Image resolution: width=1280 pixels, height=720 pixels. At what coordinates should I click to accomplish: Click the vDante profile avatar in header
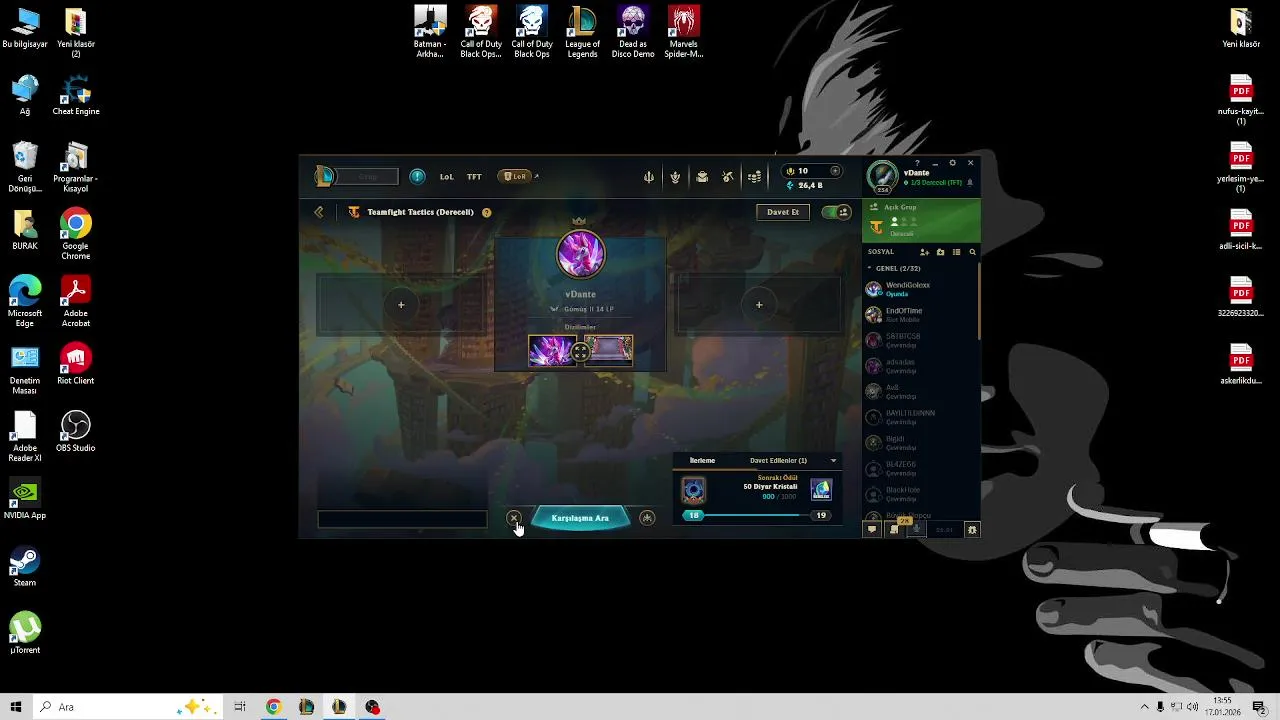(x=882, y=175)
